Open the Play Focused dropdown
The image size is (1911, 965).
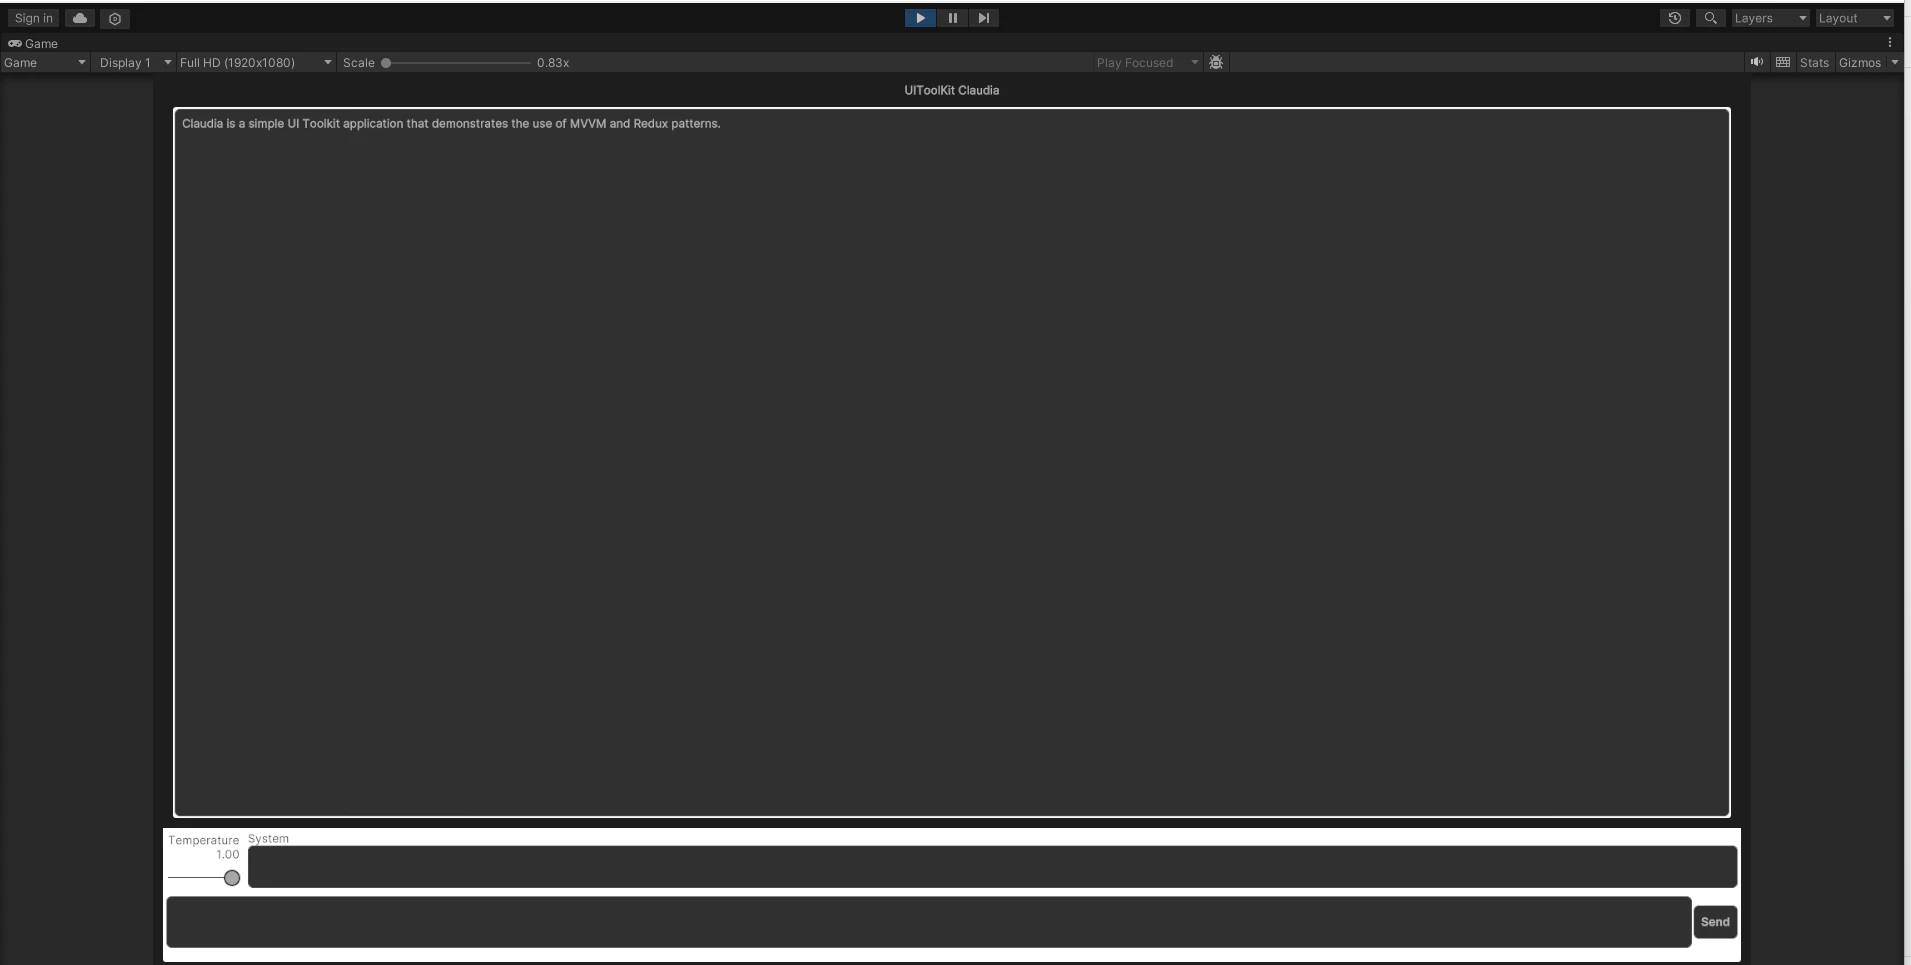tap(1146, 62)
